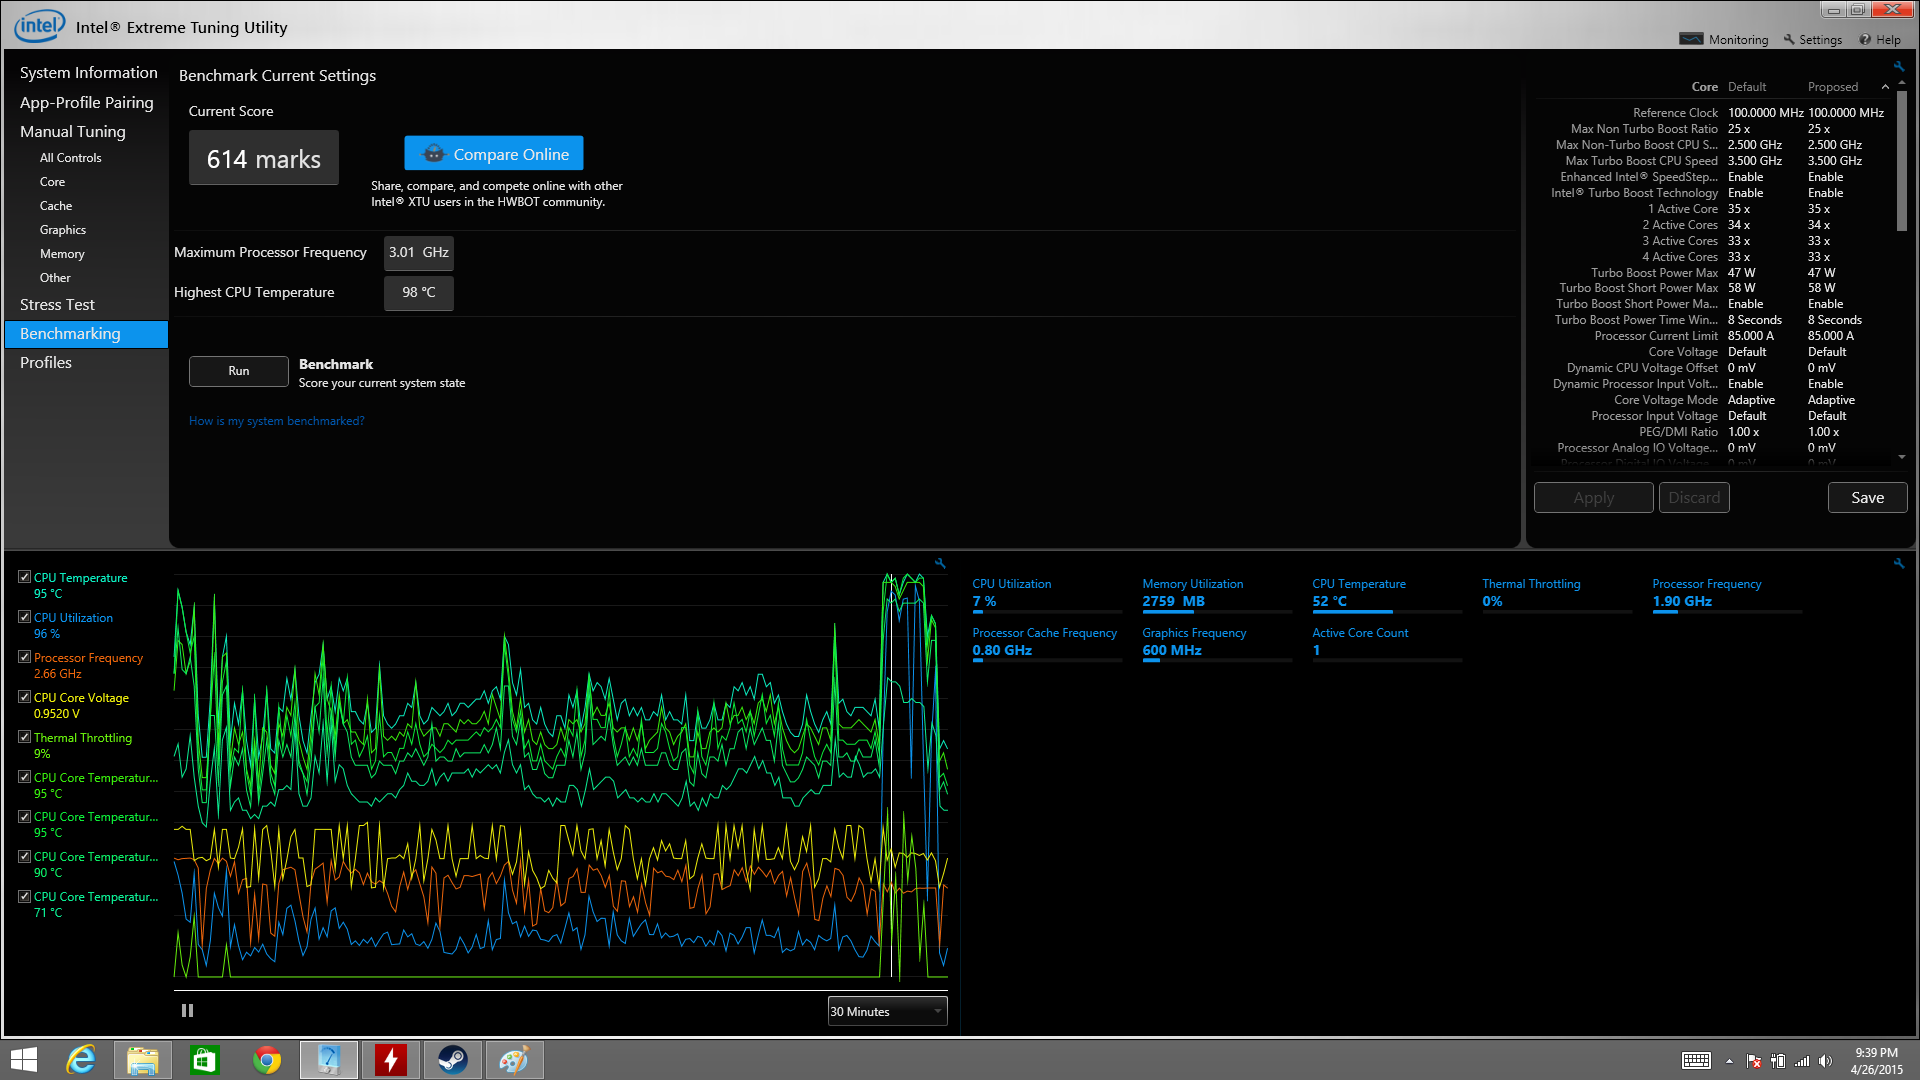Toggle the CPU Core Temperature checkbox at 90 °C
This screenshot has width=1920, height=1080.
pyautogui.click(x=24, y=856)
